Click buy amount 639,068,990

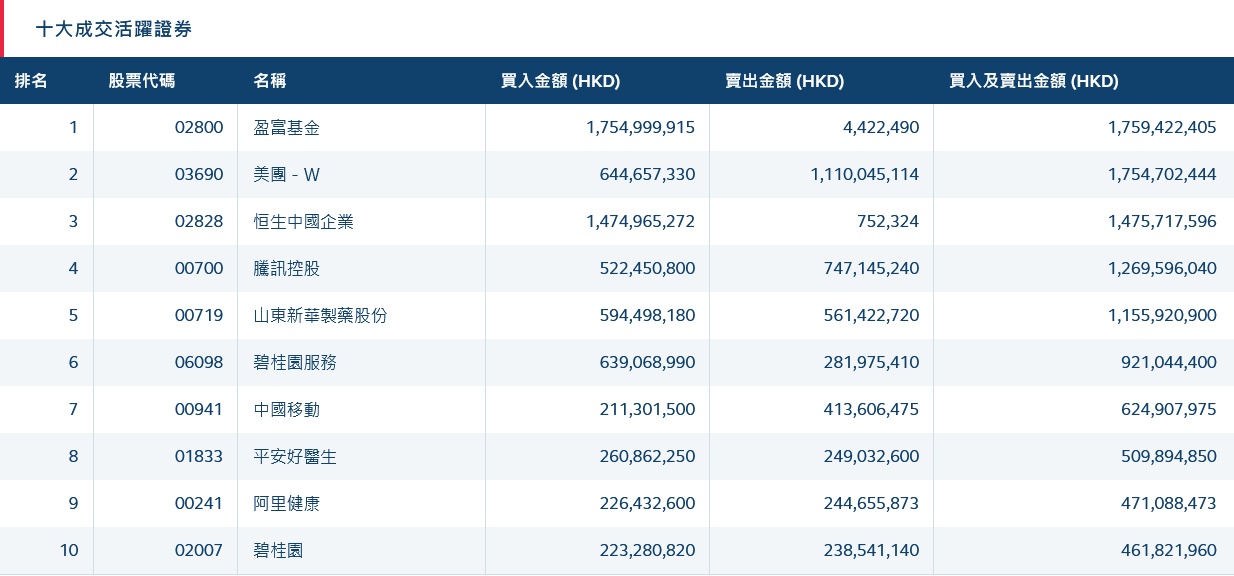coord(647,363)
